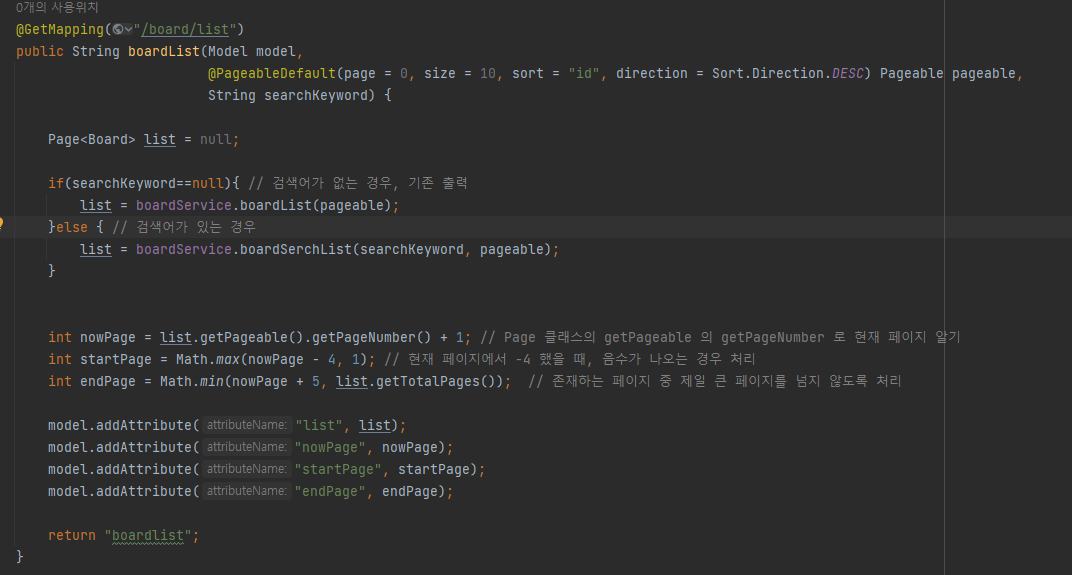
Task: Click the Pageable pageable parameter
Action: click(948, 73)
